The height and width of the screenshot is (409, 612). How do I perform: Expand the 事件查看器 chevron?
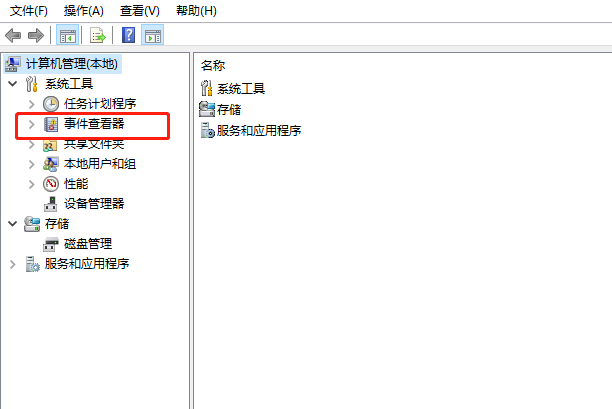point(32,124)
